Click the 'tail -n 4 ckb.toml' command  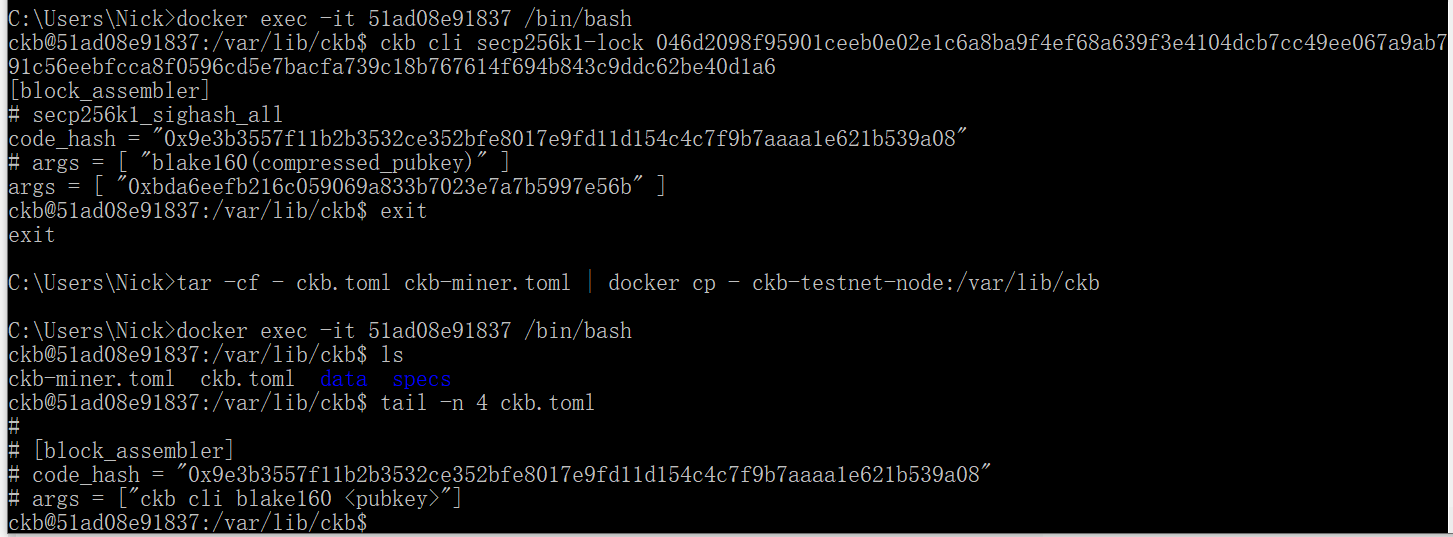pos(487,403)
